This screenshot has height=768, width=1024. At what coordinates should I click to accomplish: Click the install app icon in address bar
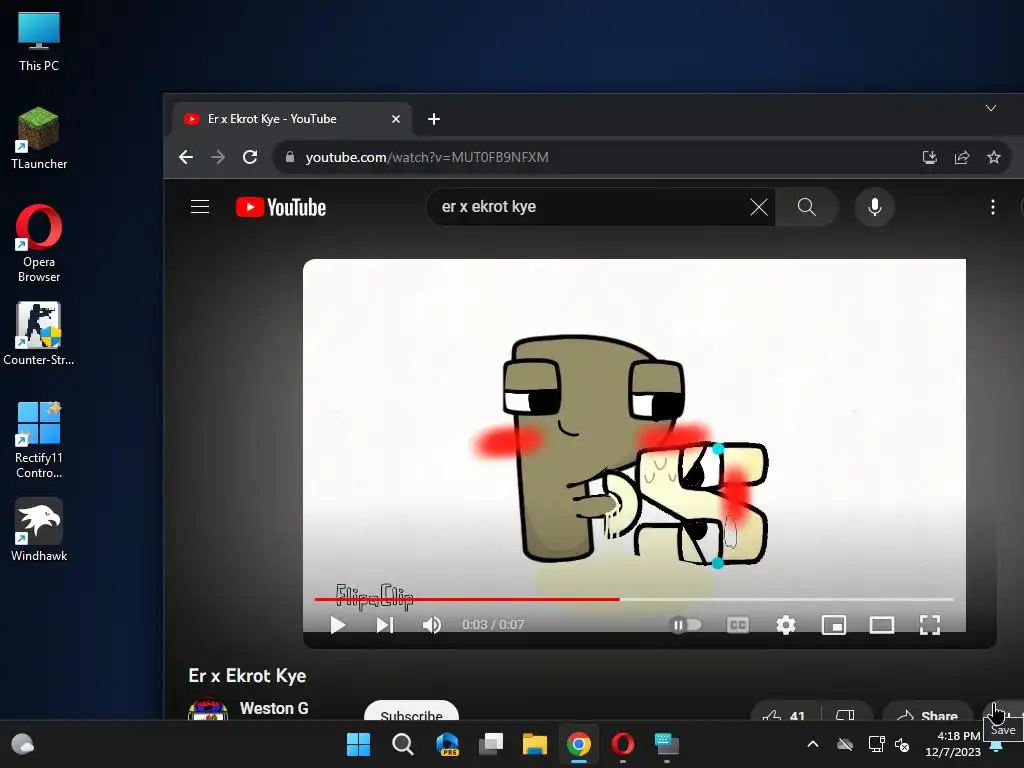929,157
